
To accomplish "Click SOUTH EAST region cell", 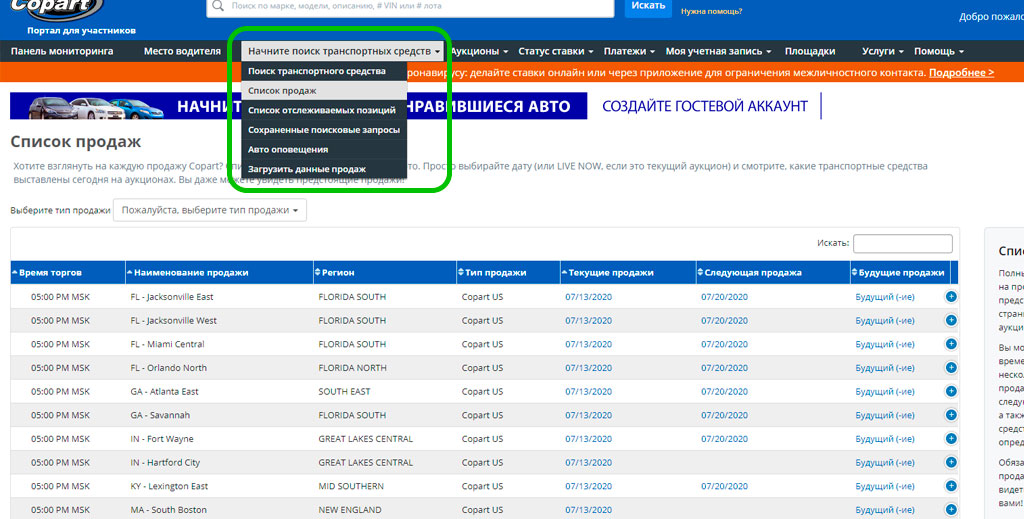I will click(x=344, y=392).
